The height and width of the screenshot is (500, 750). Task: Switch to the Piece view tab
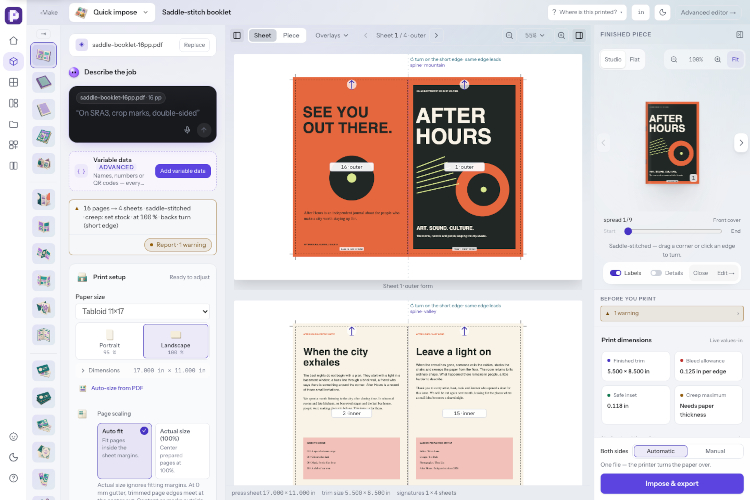291,35
